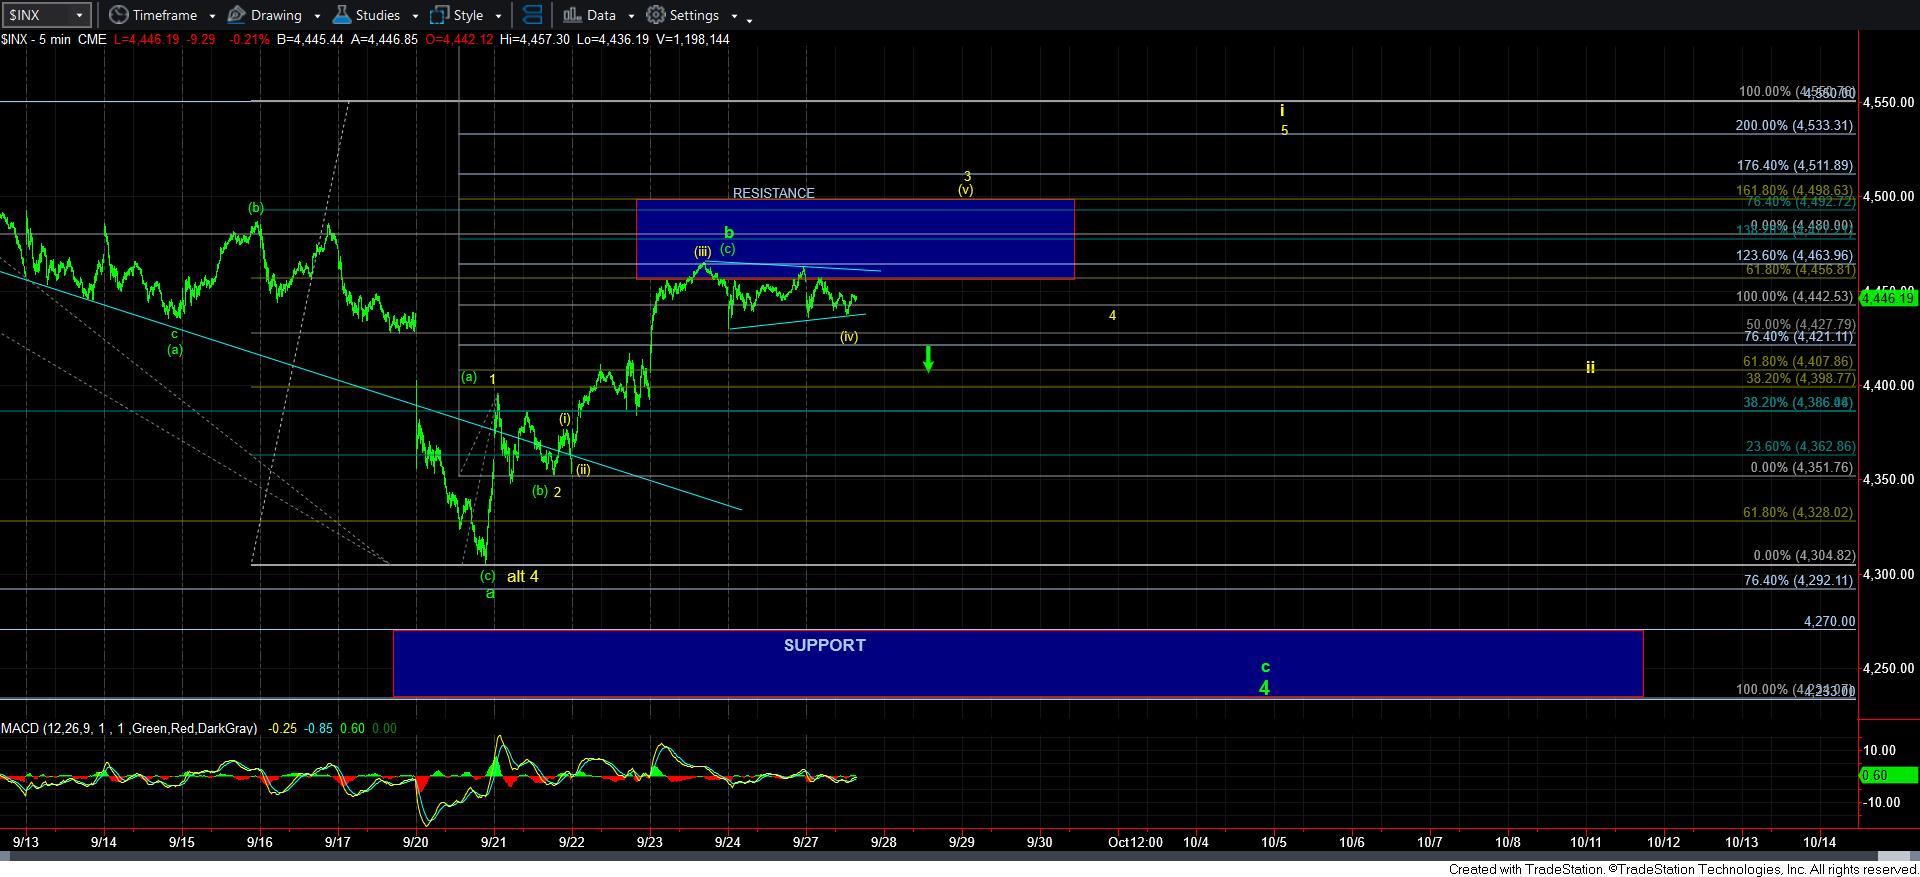Image resolution: width=1920 pixels, height=877 pixels.
Task: Click the blue linked panels toolbar icon
Action: (533, 15)
